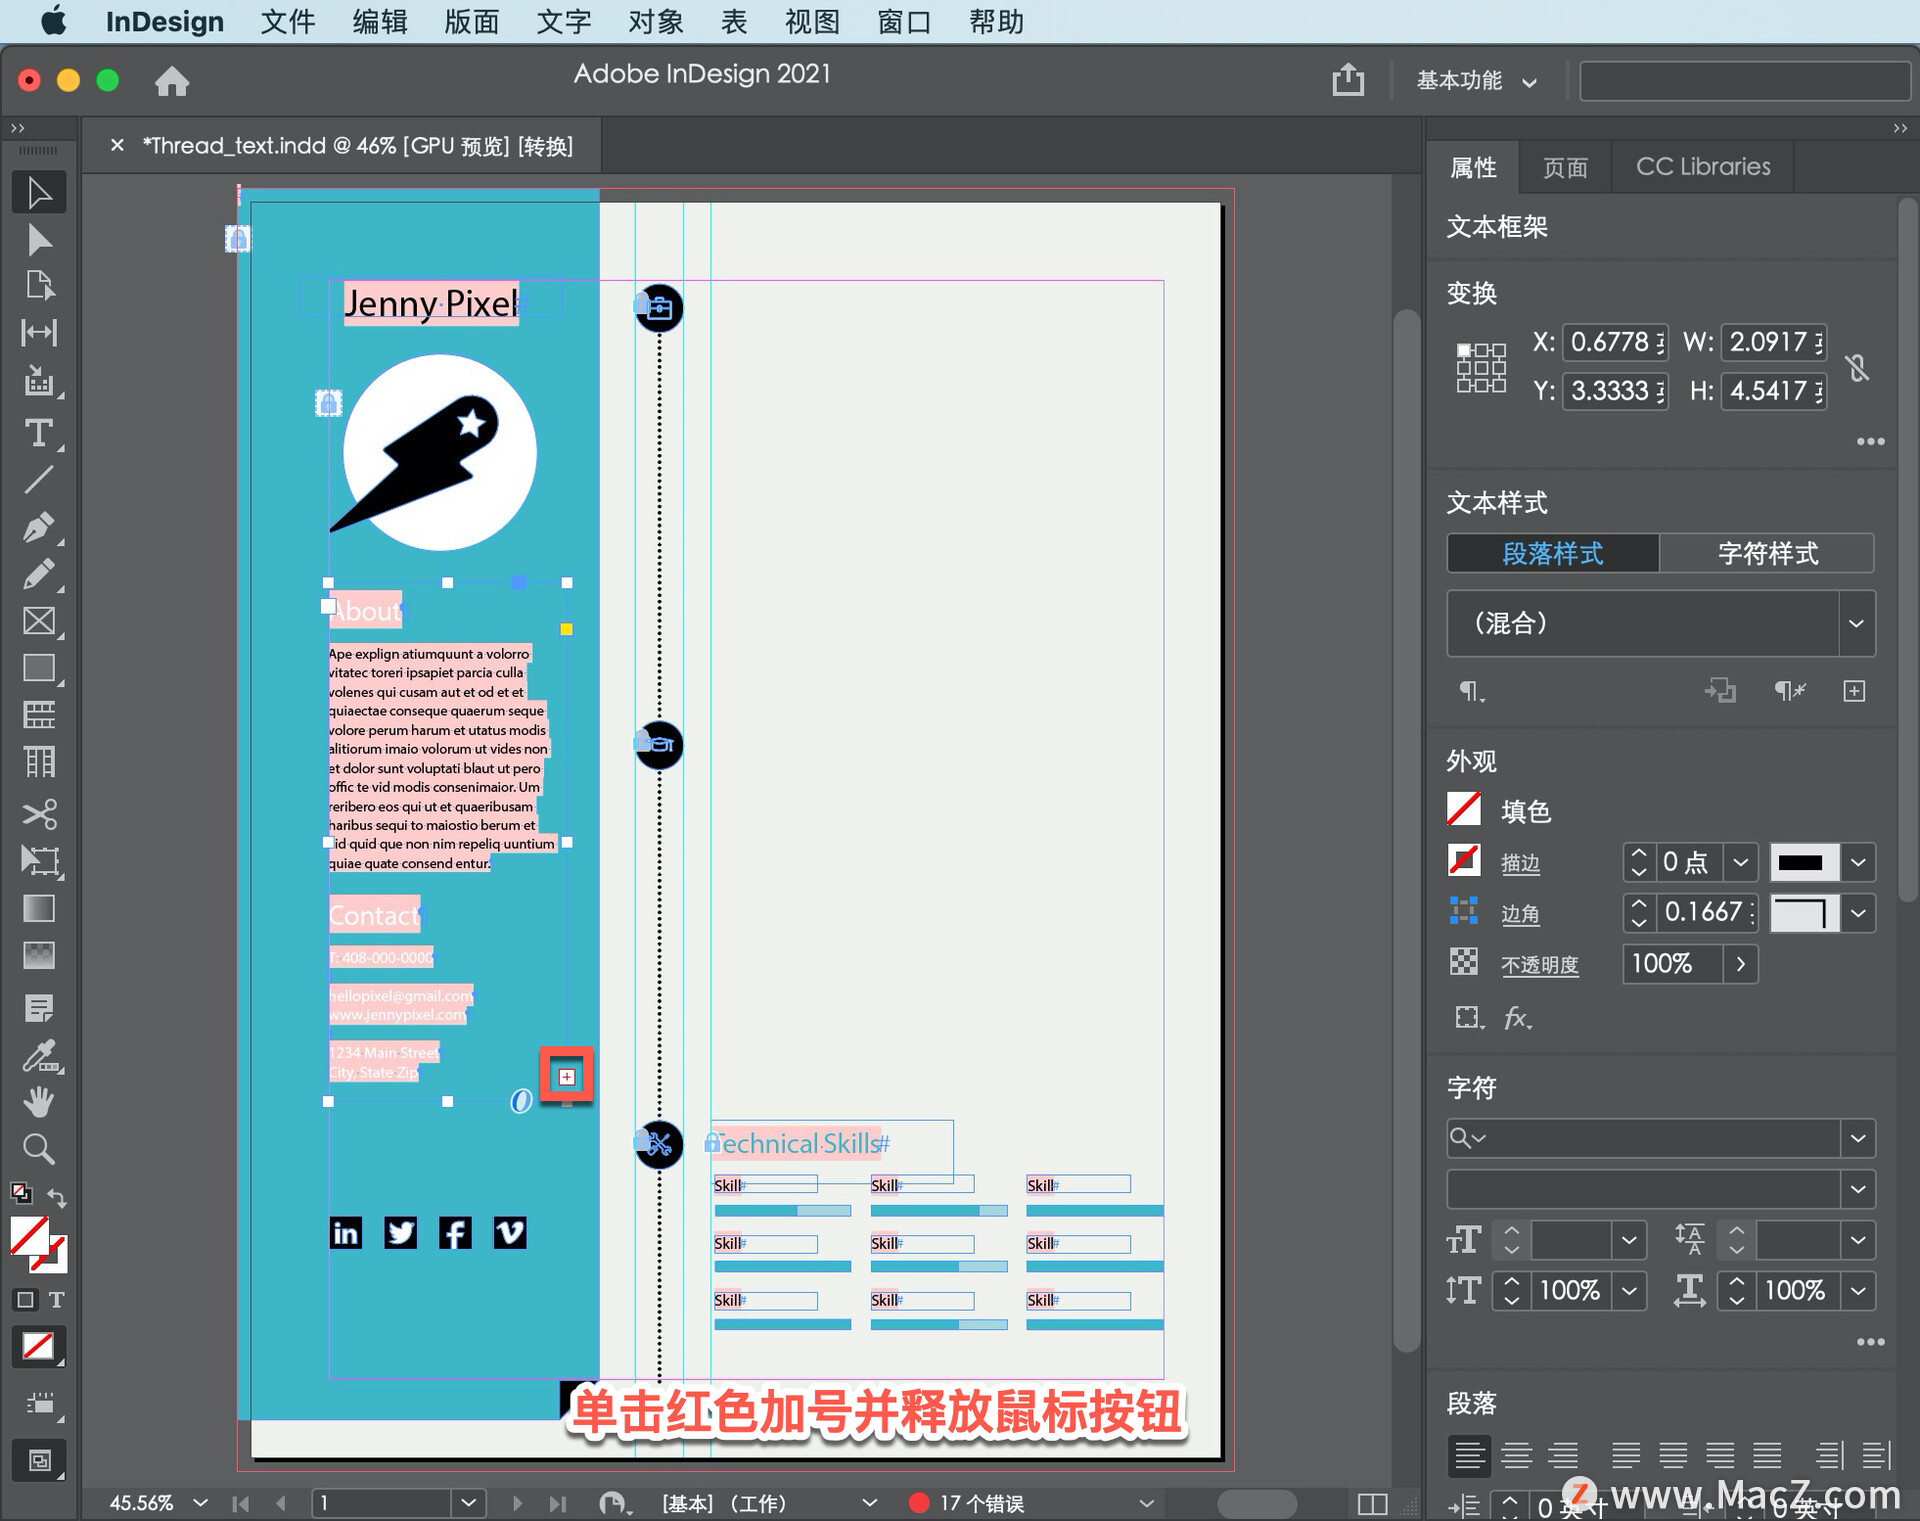Select the Scissors tool
The width and height of the screenshot is (1920, 1521).
point(39,814)
